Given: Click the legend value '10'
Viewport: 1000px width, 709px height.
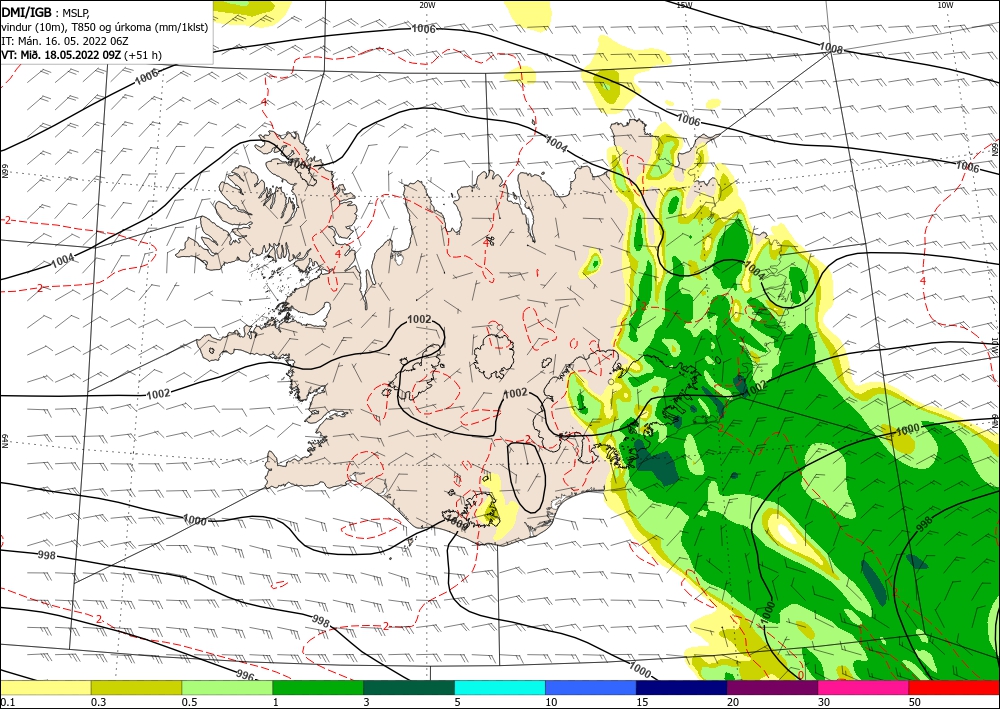Looking at the screenshot, I should [551, 702].
